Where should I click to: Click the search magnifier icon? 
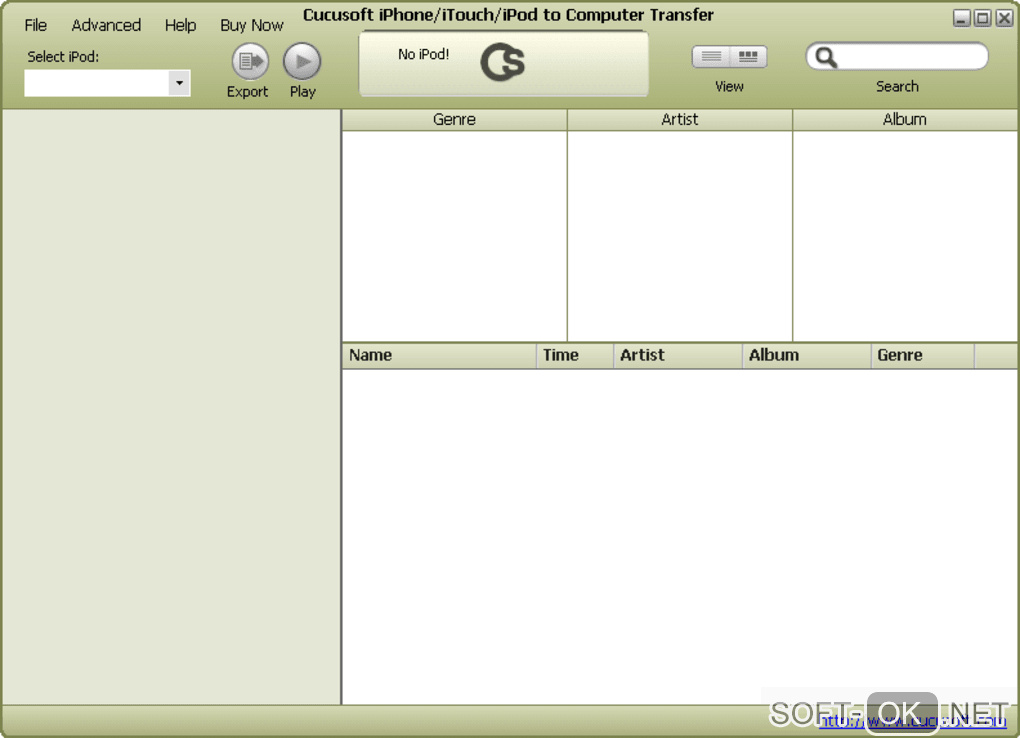[x=825, y=57]
